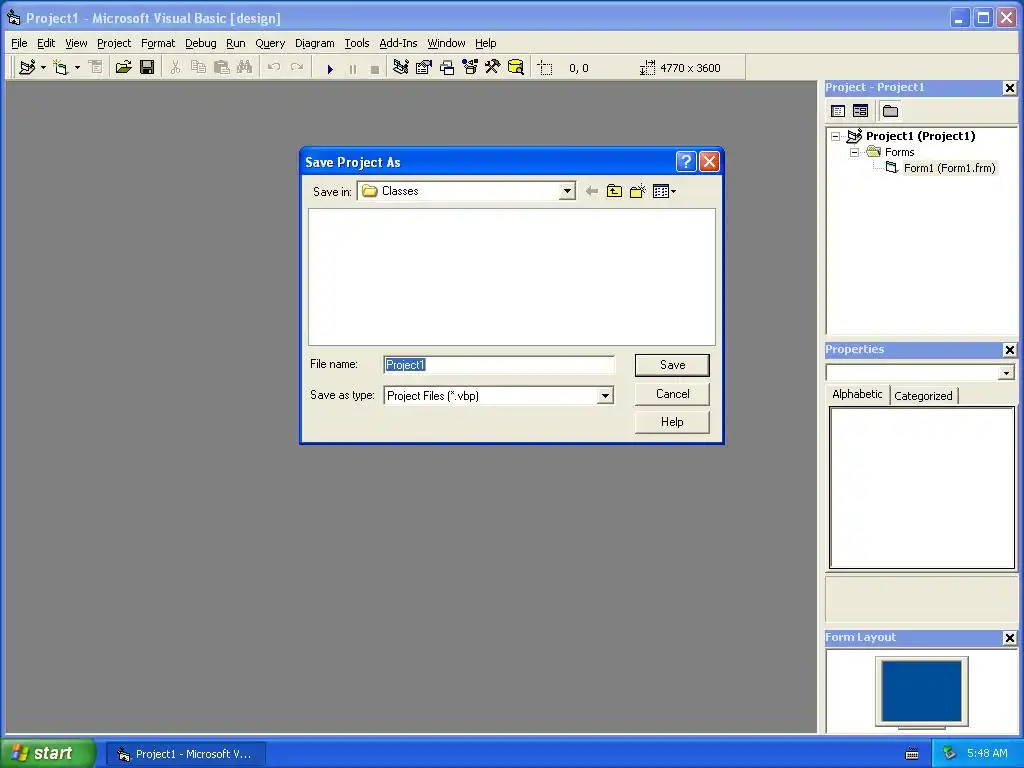1024x768 pixels.
Task: Open the Format menu
Action: click(x=158, y=43)
